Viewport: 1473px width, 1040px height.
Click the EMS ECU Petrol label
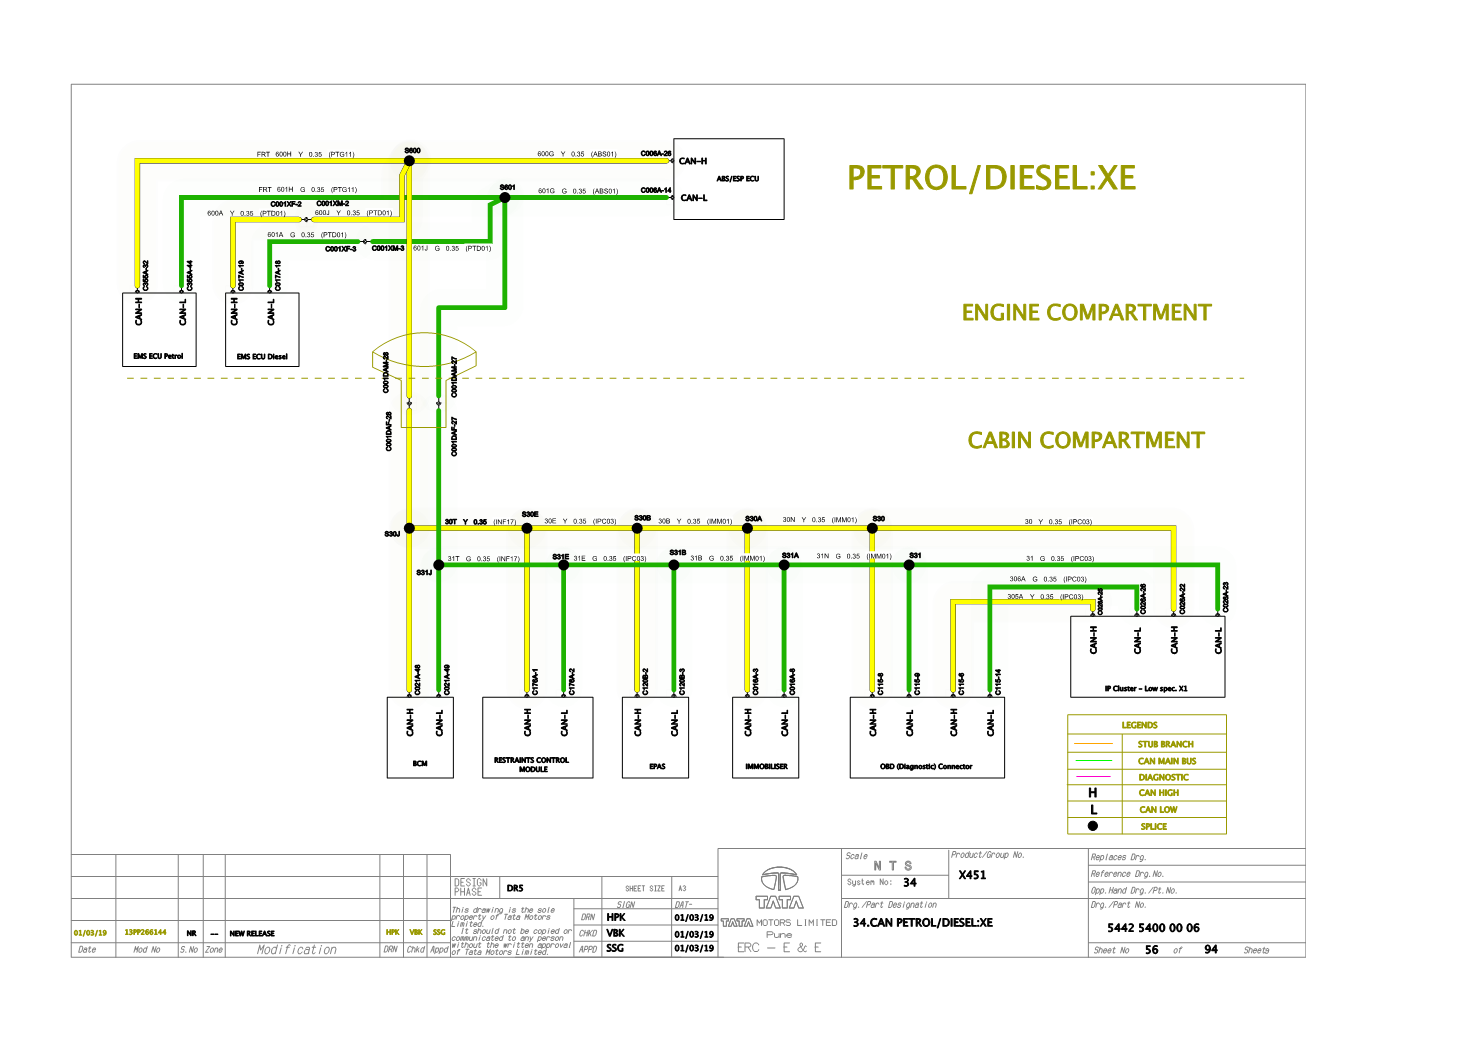(158, 356)
